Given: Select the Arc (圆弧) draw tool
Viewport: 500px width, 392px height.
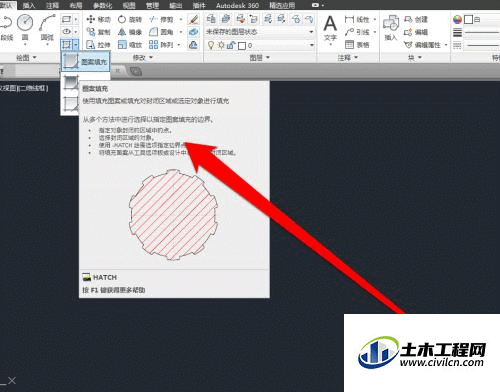Looking at the screenshot, I should (x=47, y=28).
